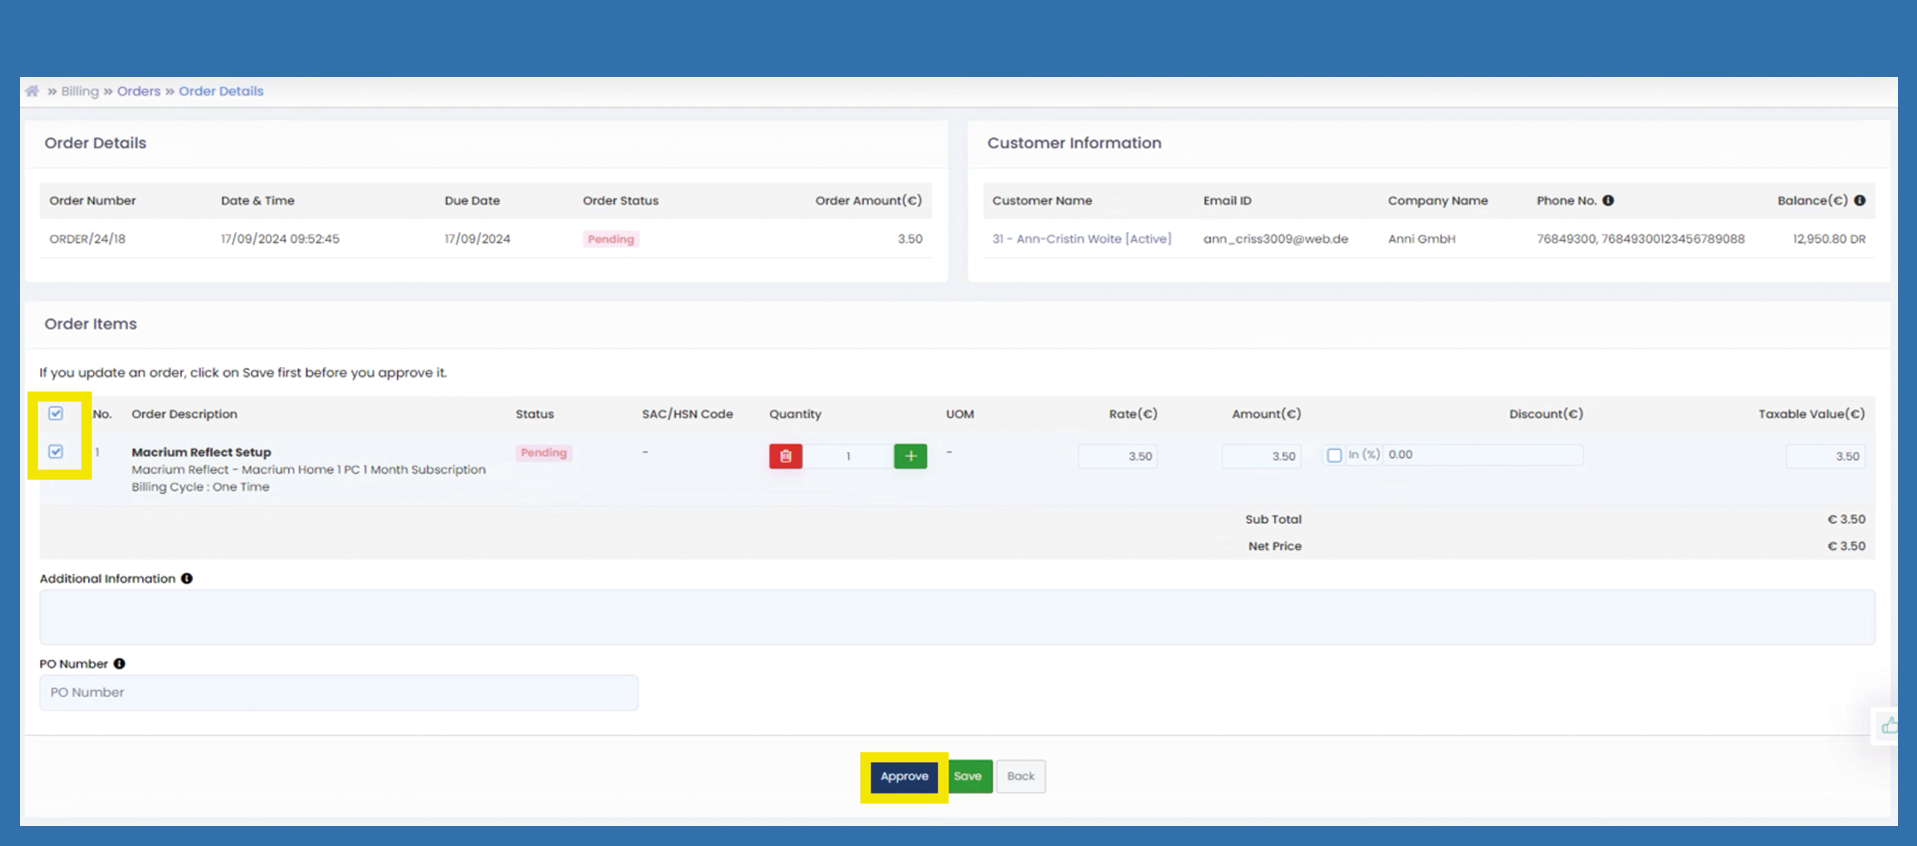Click the green plus quantity icon

click(910, 456)
